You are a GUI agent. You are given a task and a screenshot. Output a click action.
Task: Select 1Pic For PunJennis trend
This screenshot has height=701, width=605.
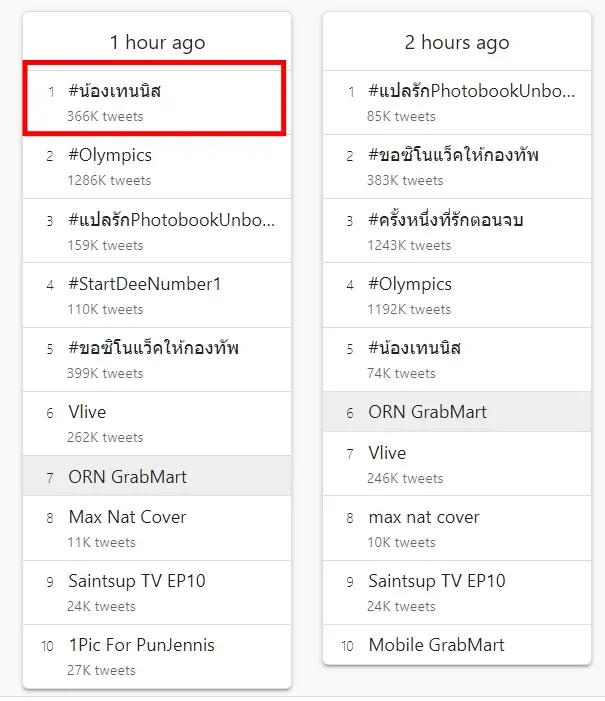click(x=141, y=645)
